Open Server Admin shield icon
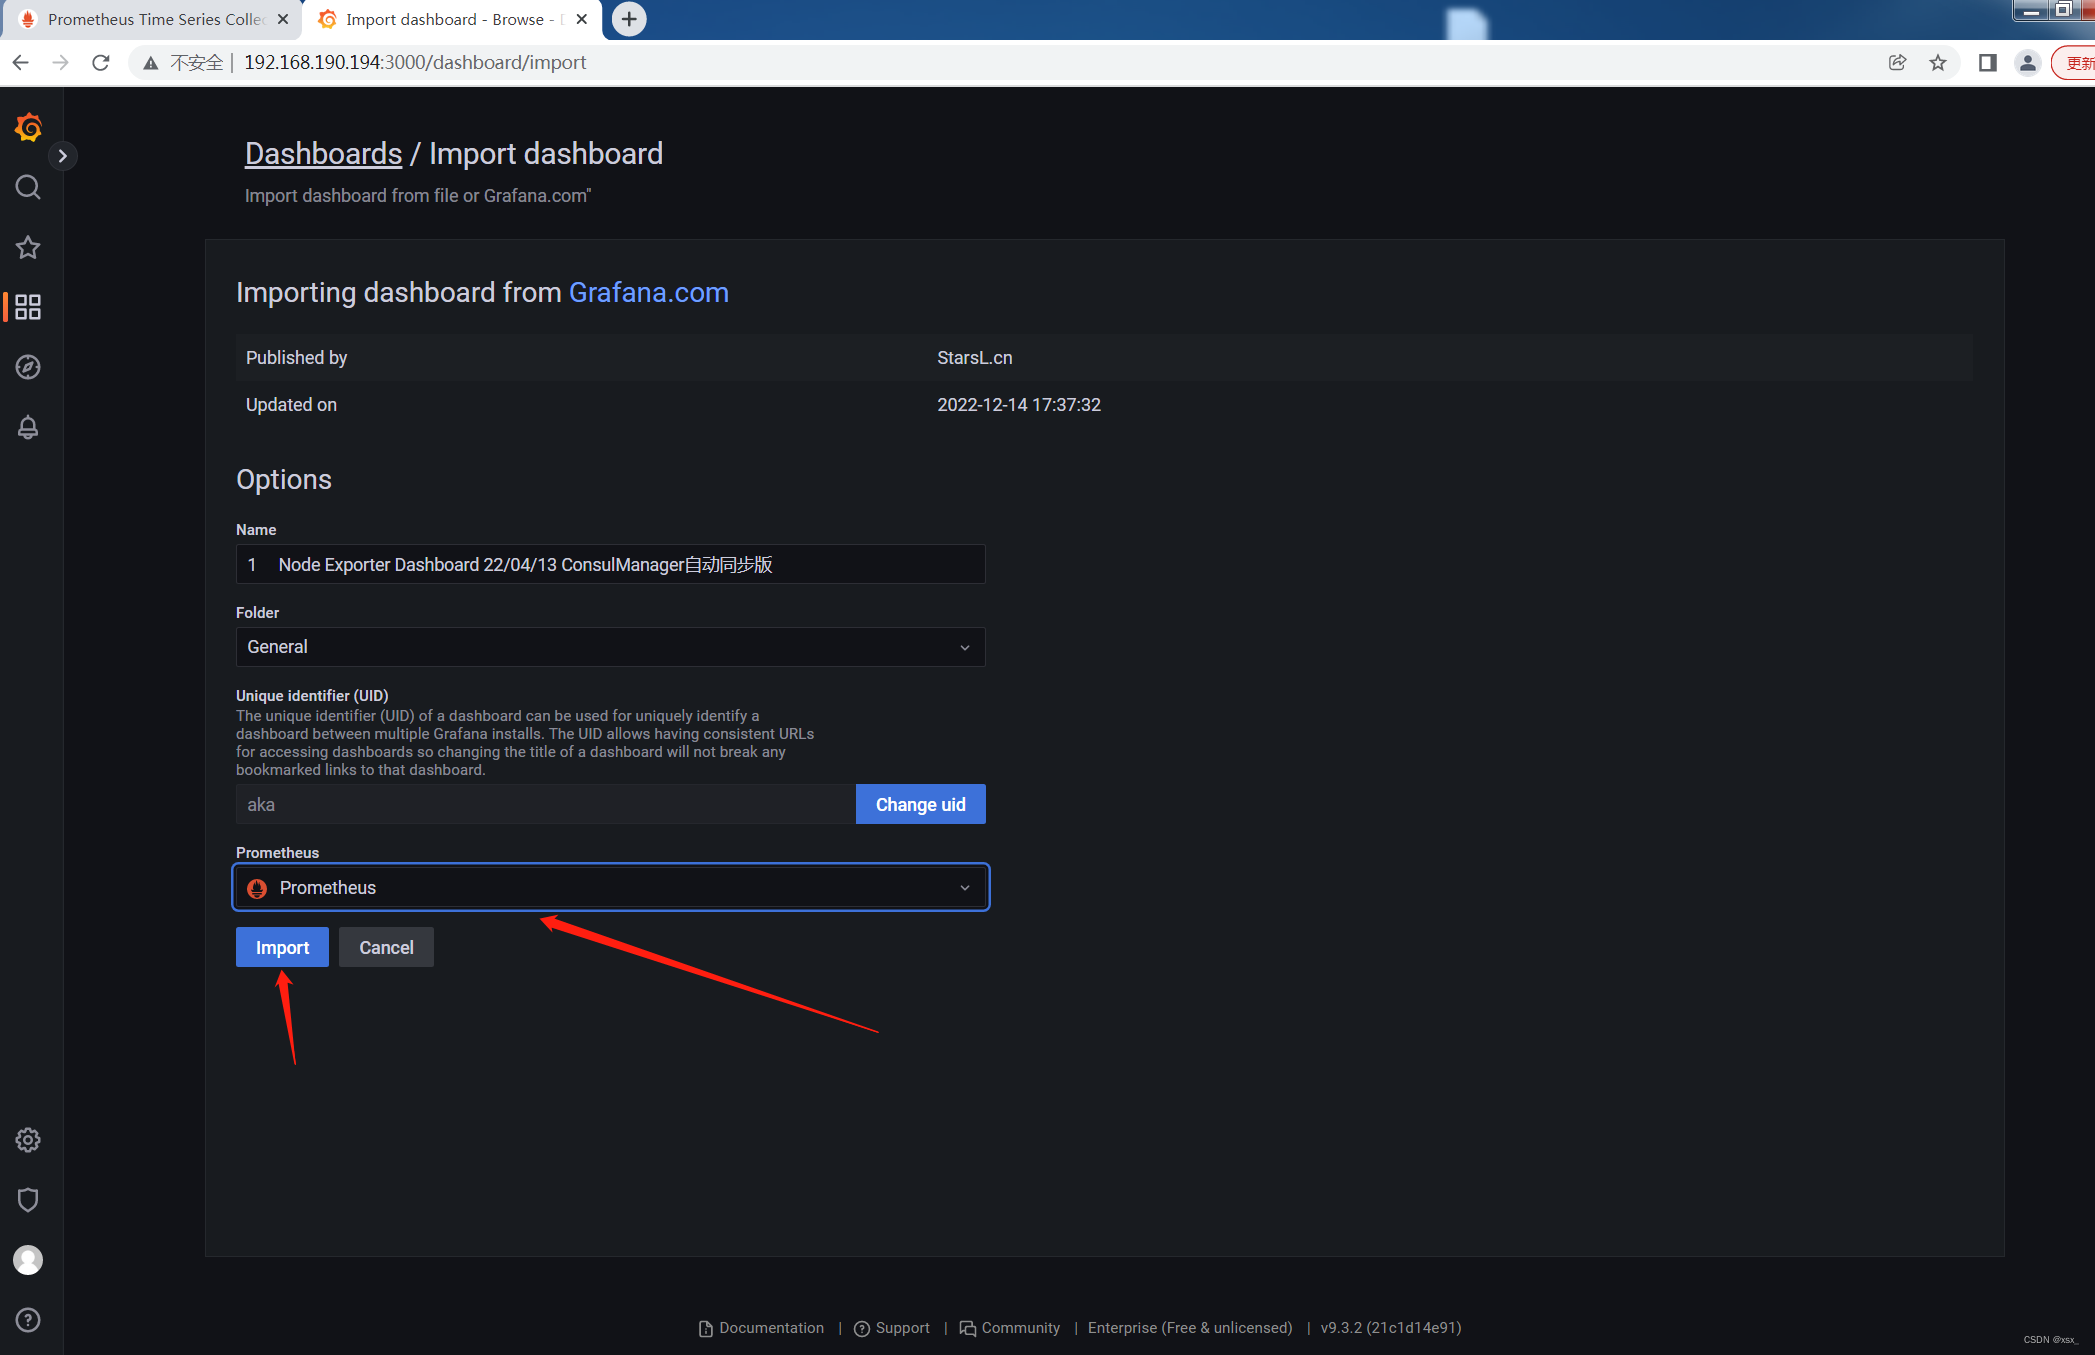Viewport: 2095px width, 1355px height. tap(27, 1200)
